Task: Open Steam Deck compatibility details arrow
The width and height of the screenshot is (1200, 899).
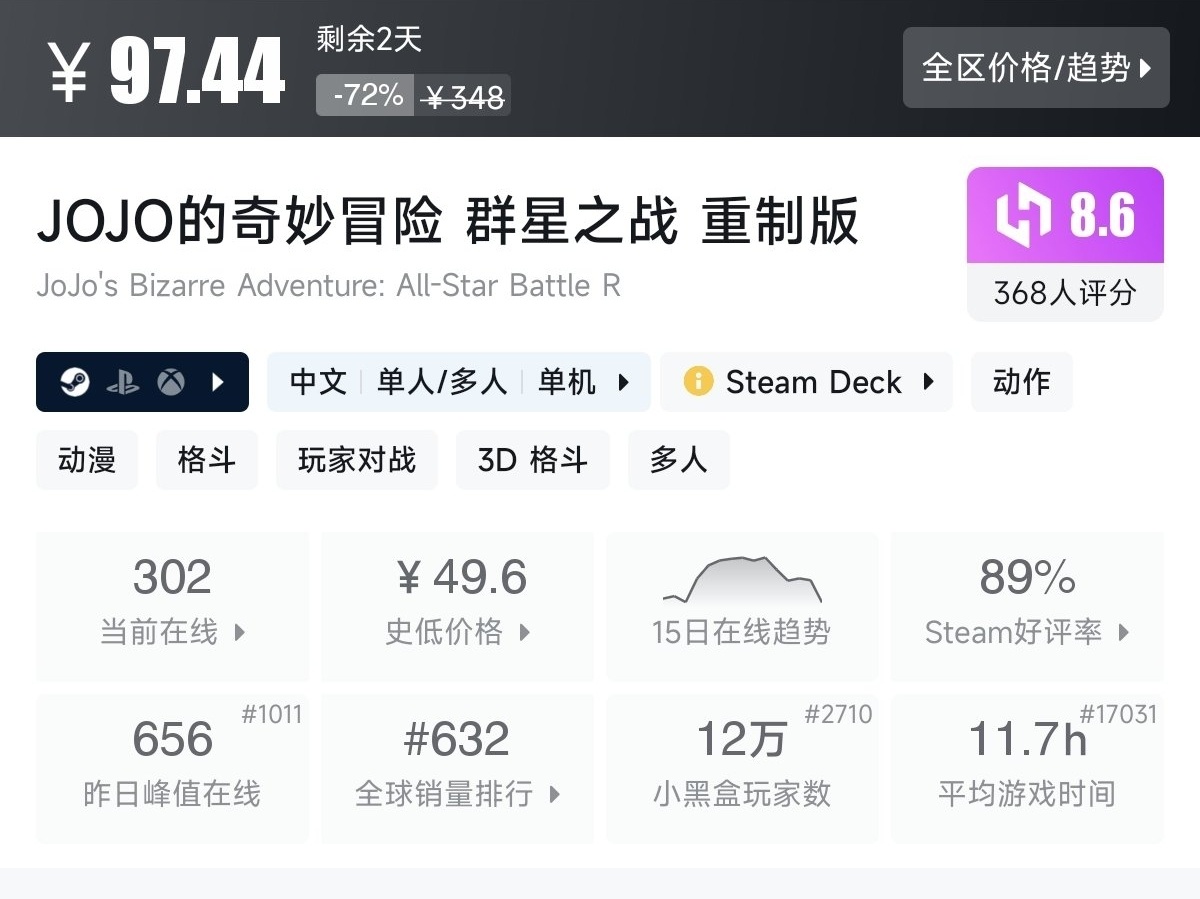Action: click(929, 382)
